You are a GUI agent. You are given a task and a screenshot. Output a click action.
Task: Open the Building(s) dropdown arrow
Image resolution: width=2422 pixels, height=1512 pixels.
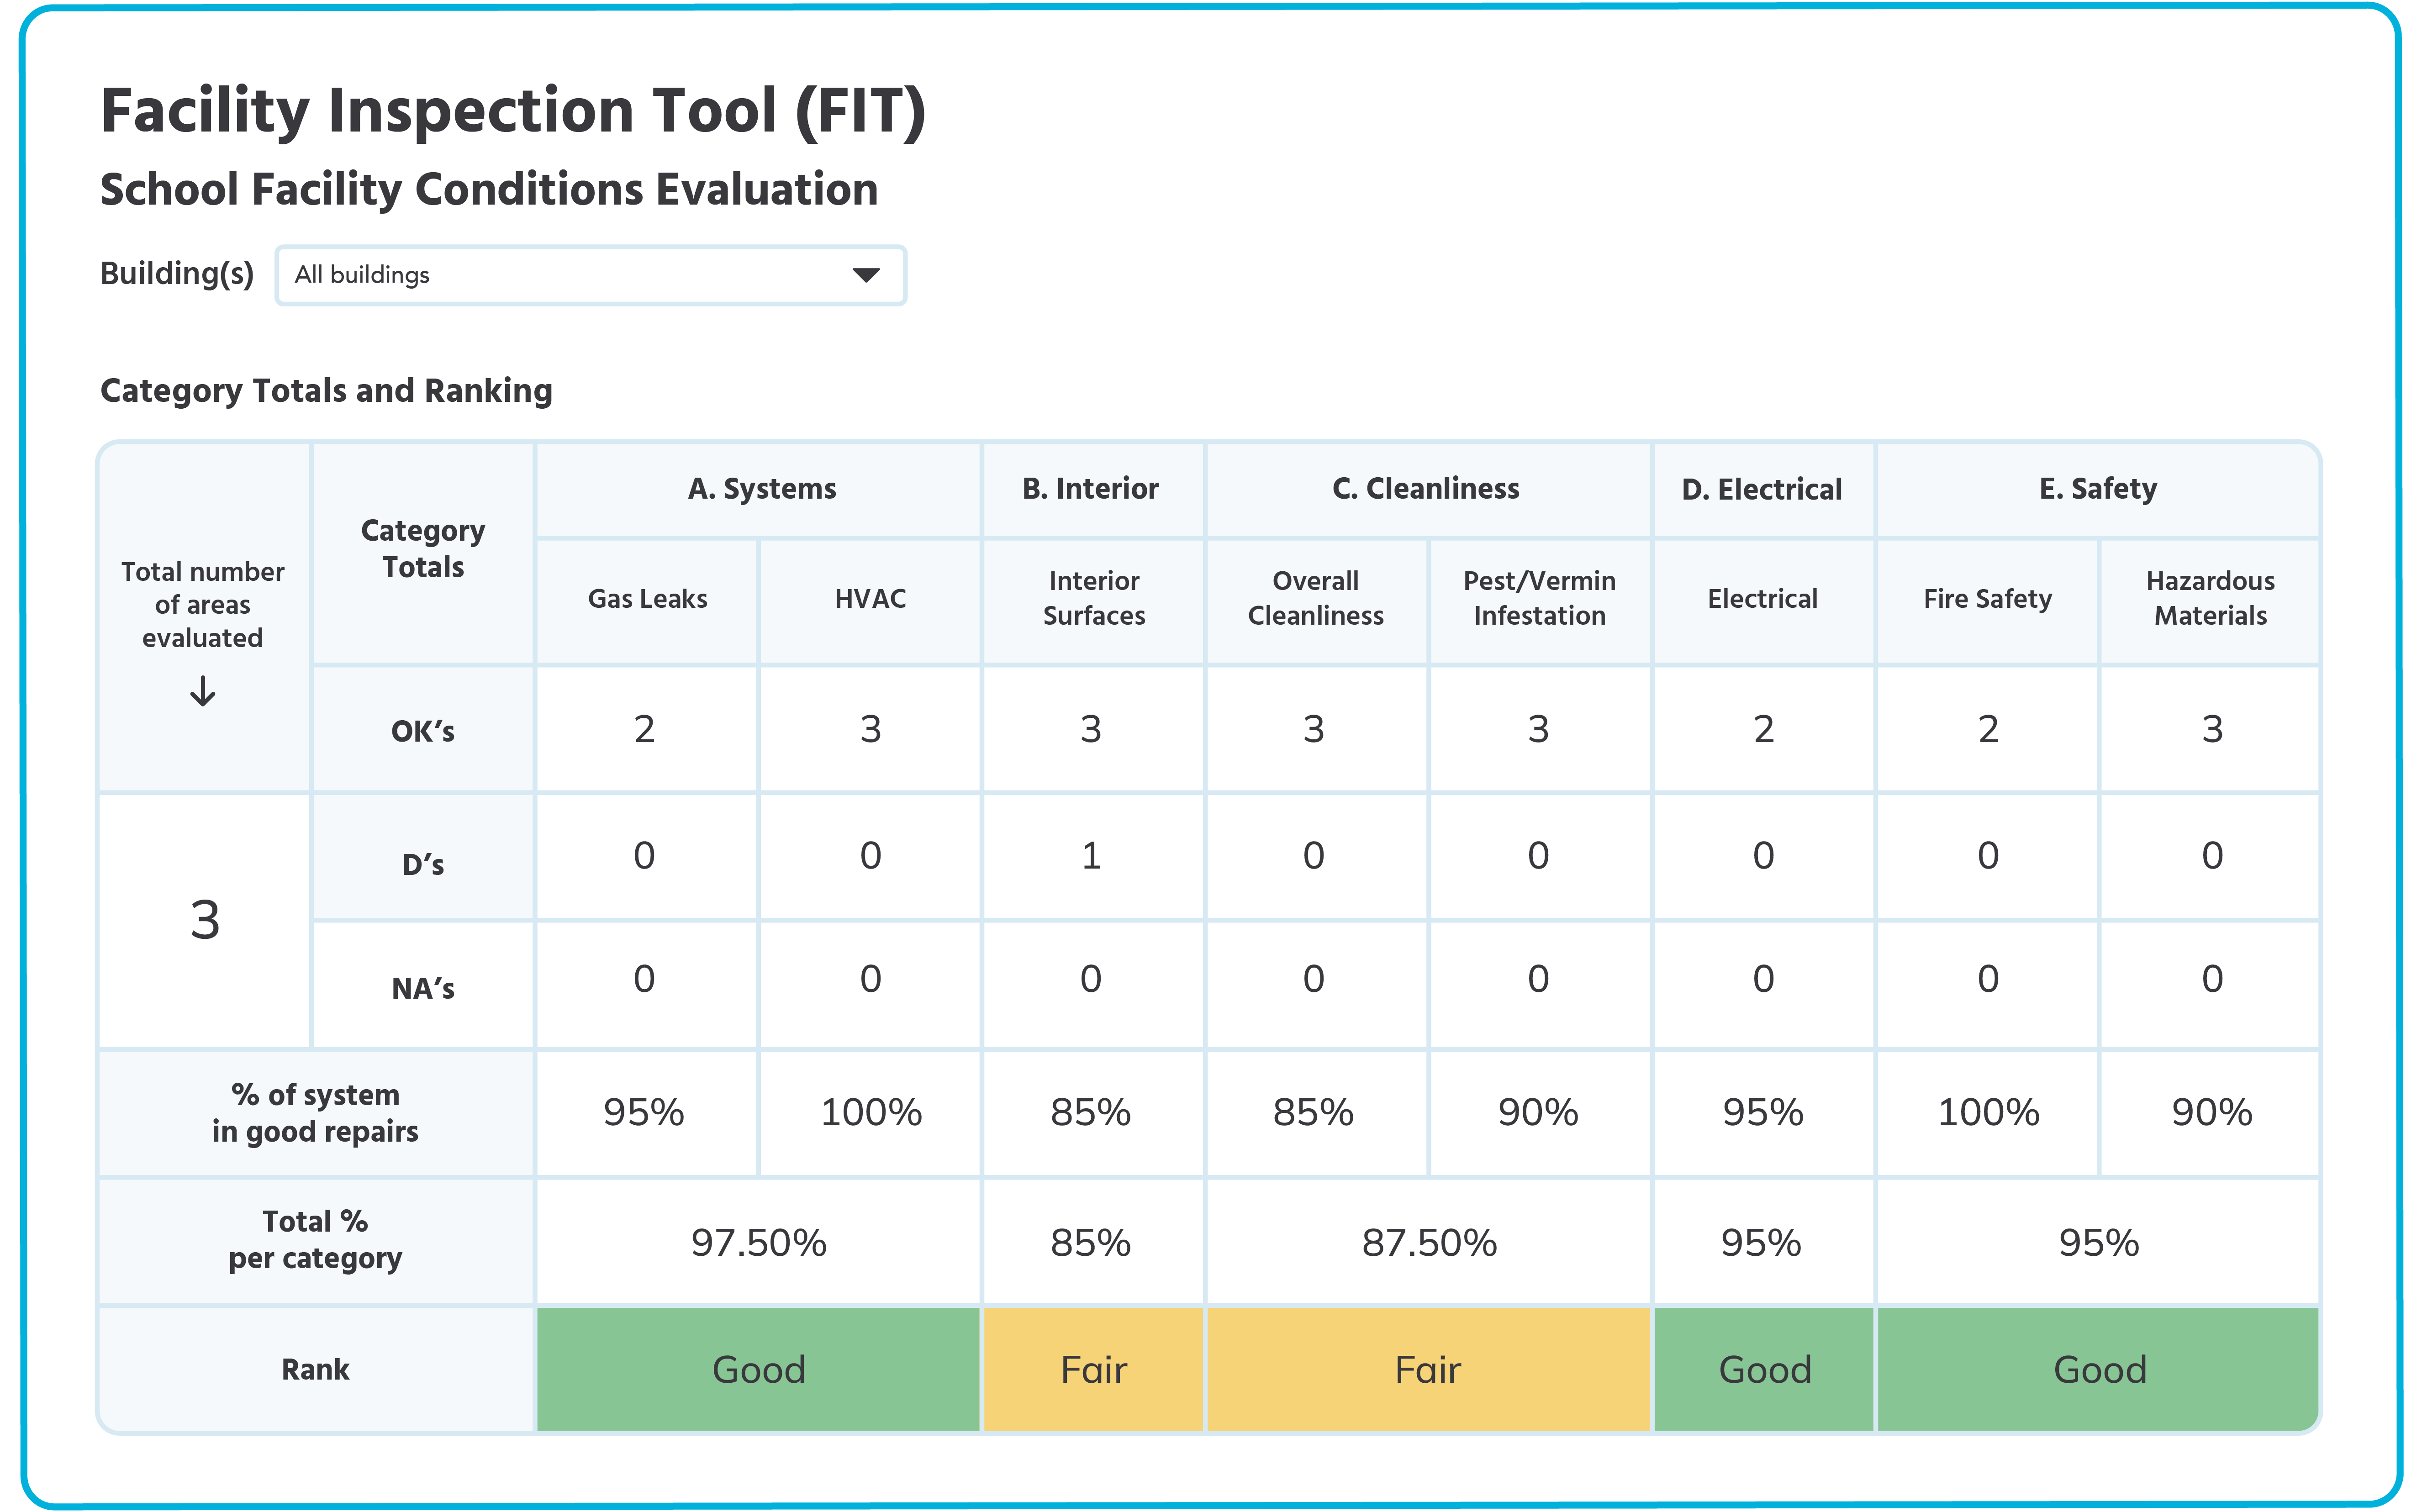(865, 275)
